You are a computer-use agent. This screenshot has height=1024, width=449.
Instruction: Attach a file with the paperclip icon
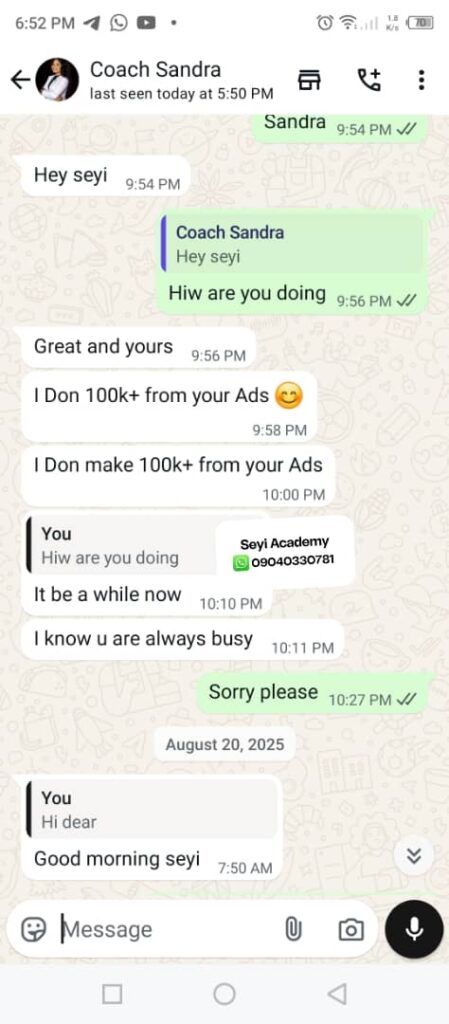click(x=293, y=929)
